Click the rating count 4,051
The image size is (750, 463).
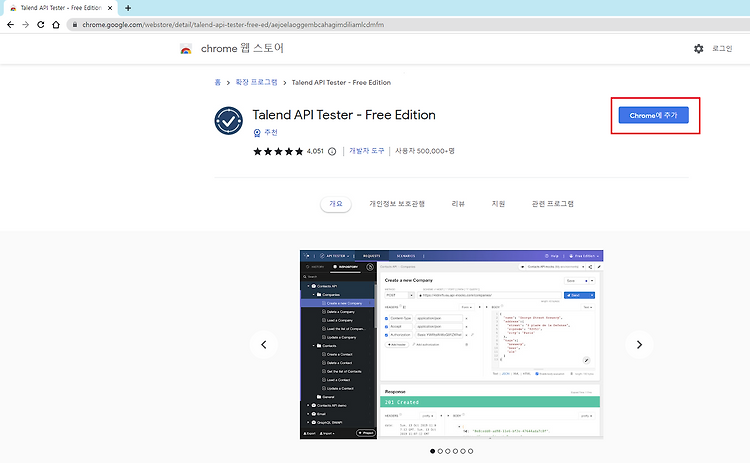click(315, 151)
